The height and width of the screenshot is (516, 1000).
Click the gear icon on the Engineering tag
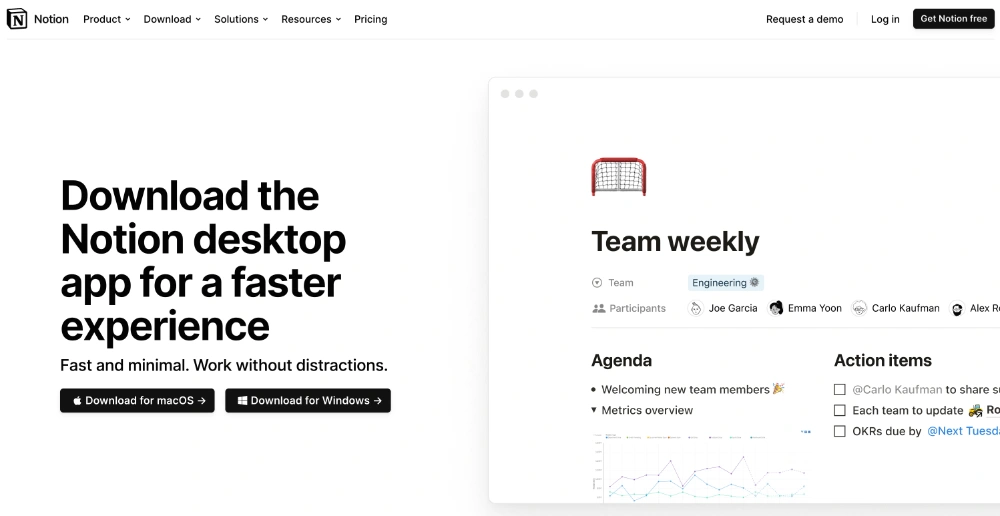tap(754, 283)
